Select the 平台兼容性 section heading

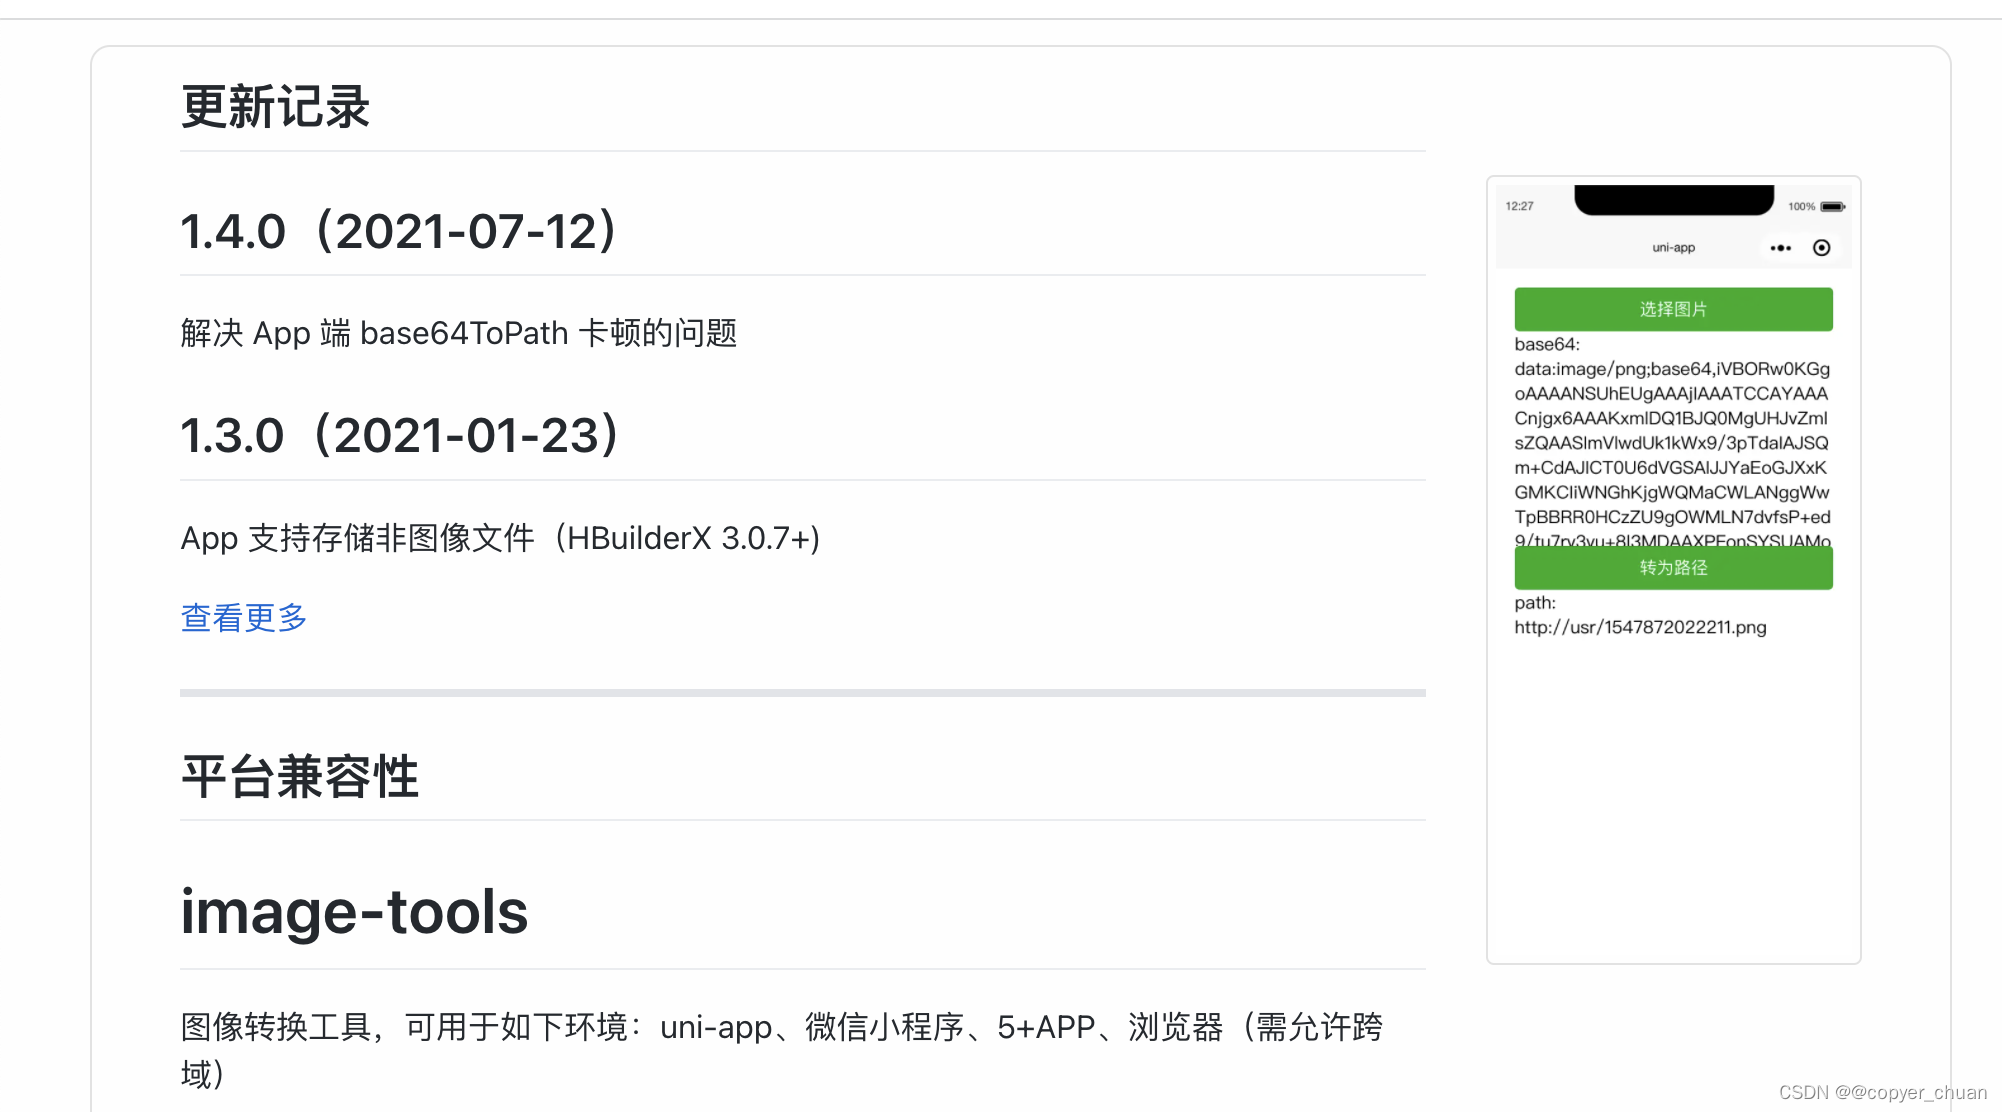[300, 777]
